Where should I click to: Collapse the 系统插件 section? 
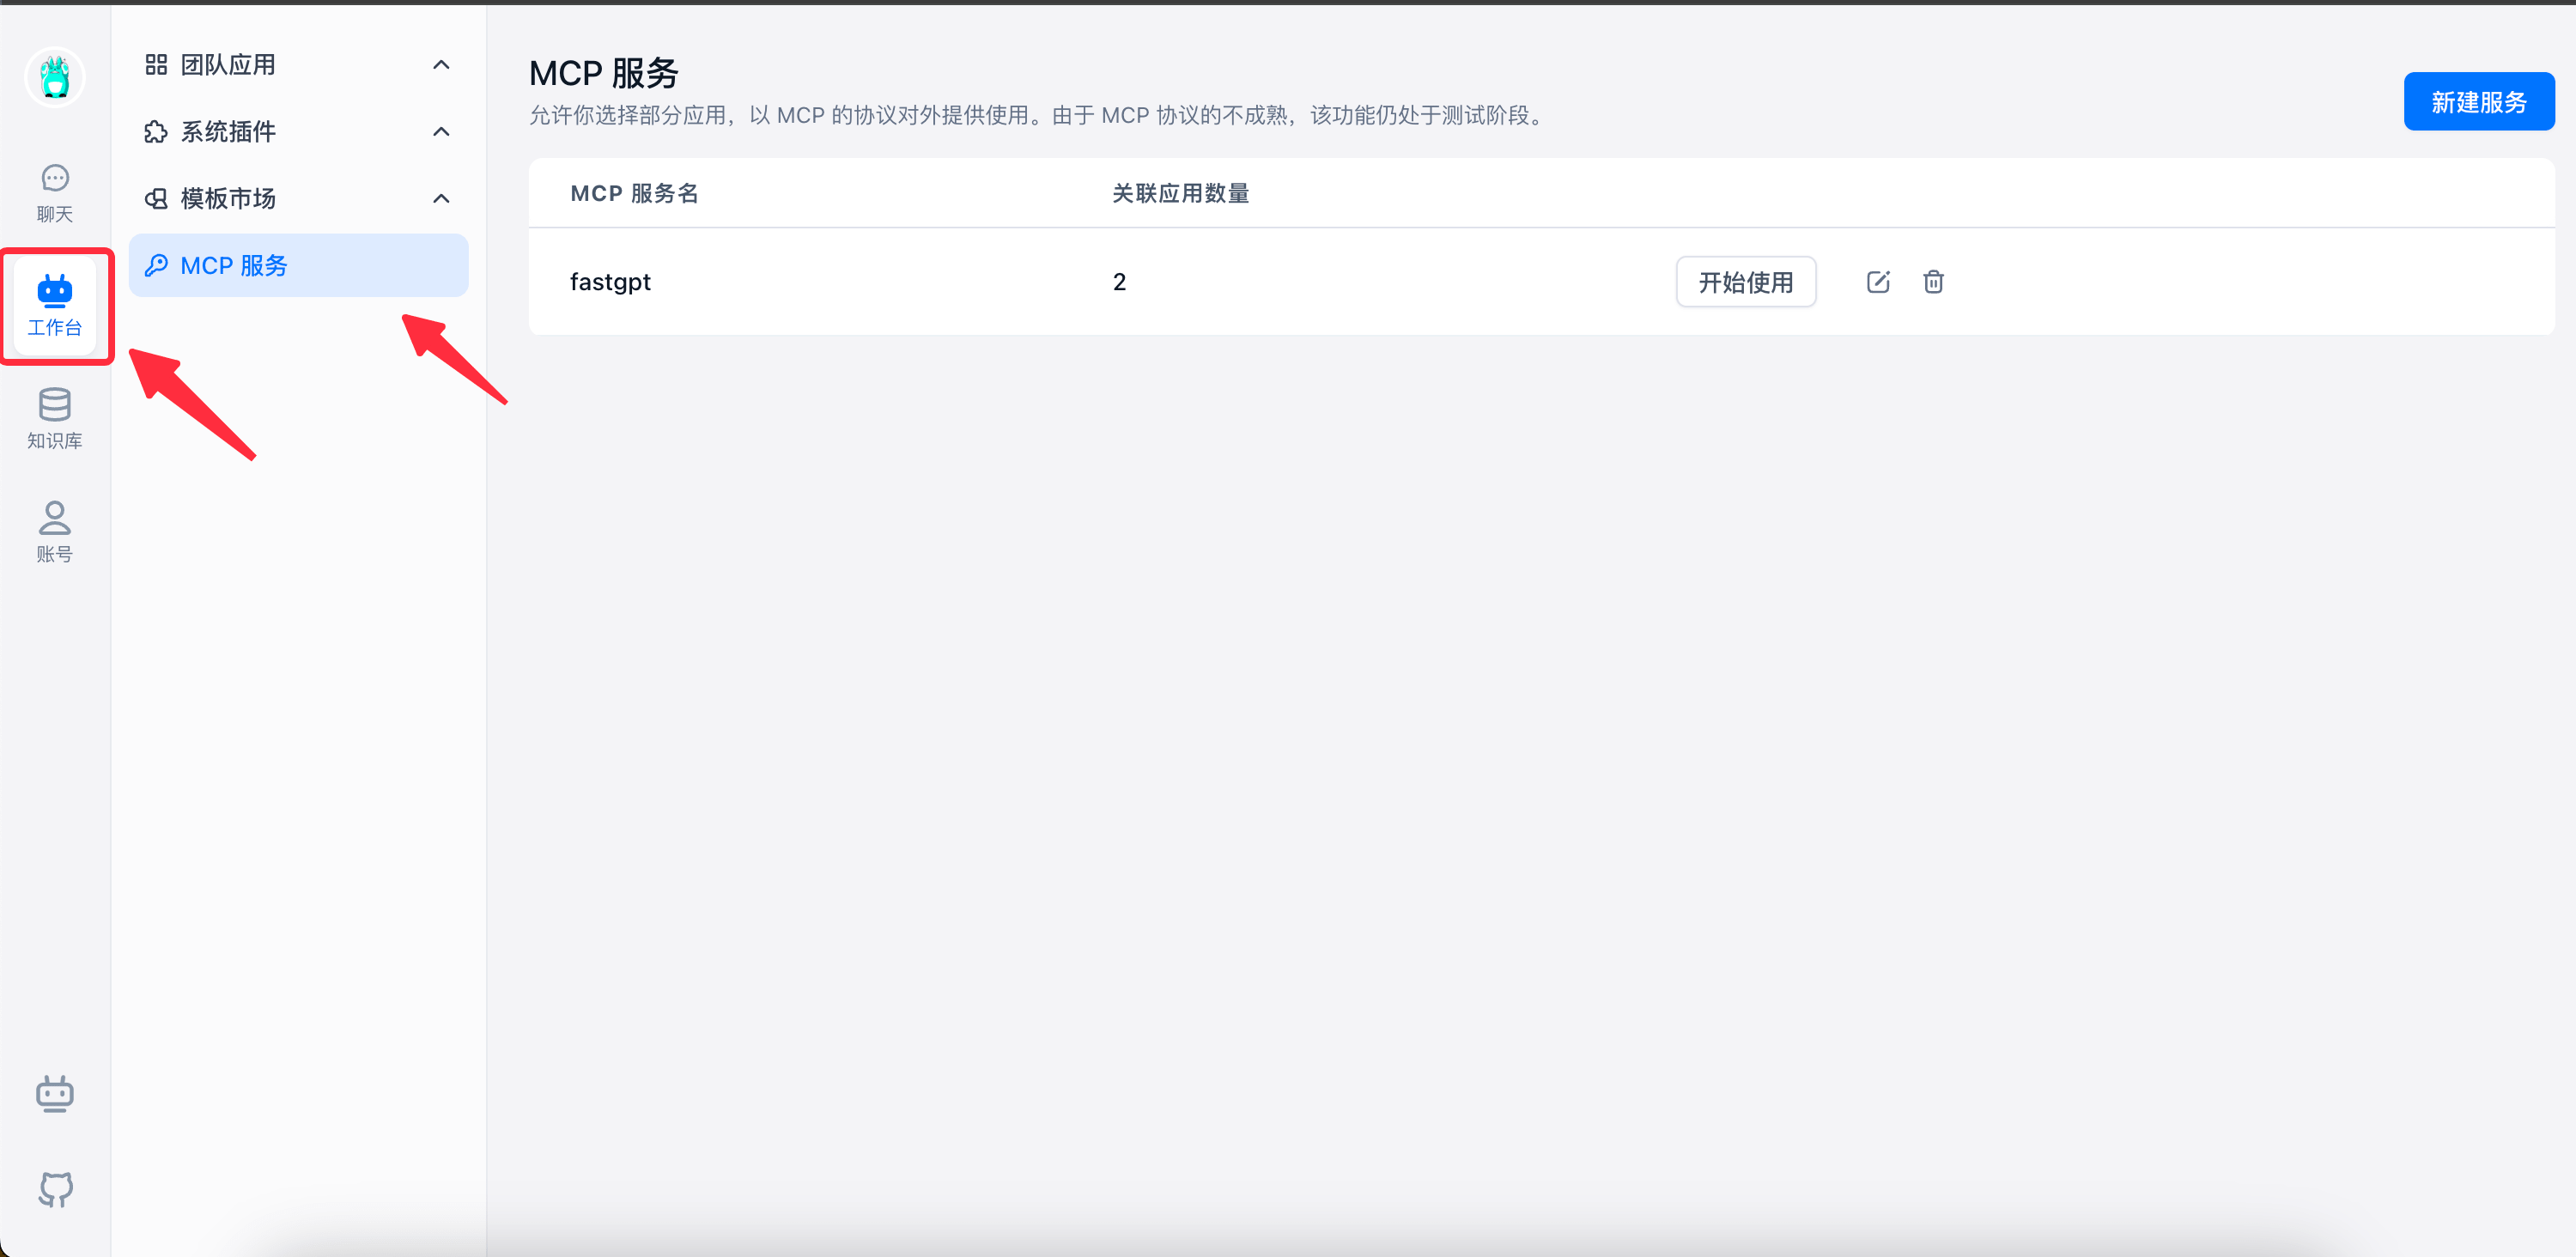(x=440, y=131)
